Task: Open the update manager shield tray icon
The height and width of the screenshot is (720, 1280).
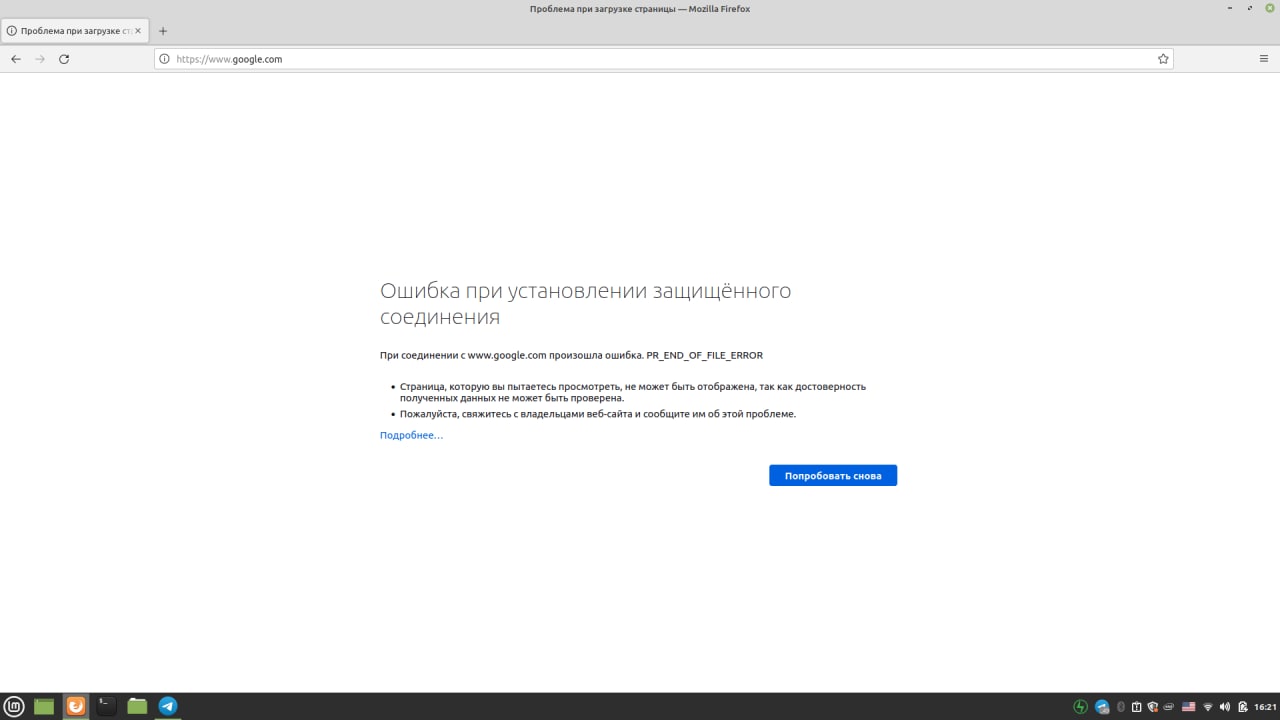Action: [1152, 707]
